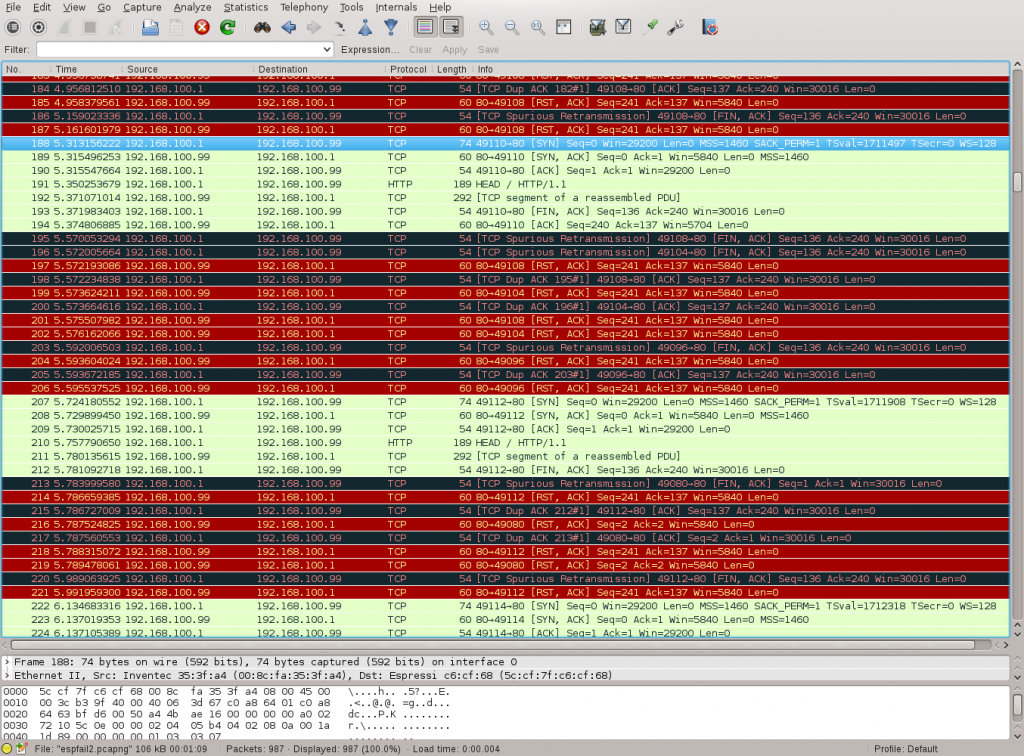Open the filter history dropdown arrow
1024x756 pixels.
[327, 49]
